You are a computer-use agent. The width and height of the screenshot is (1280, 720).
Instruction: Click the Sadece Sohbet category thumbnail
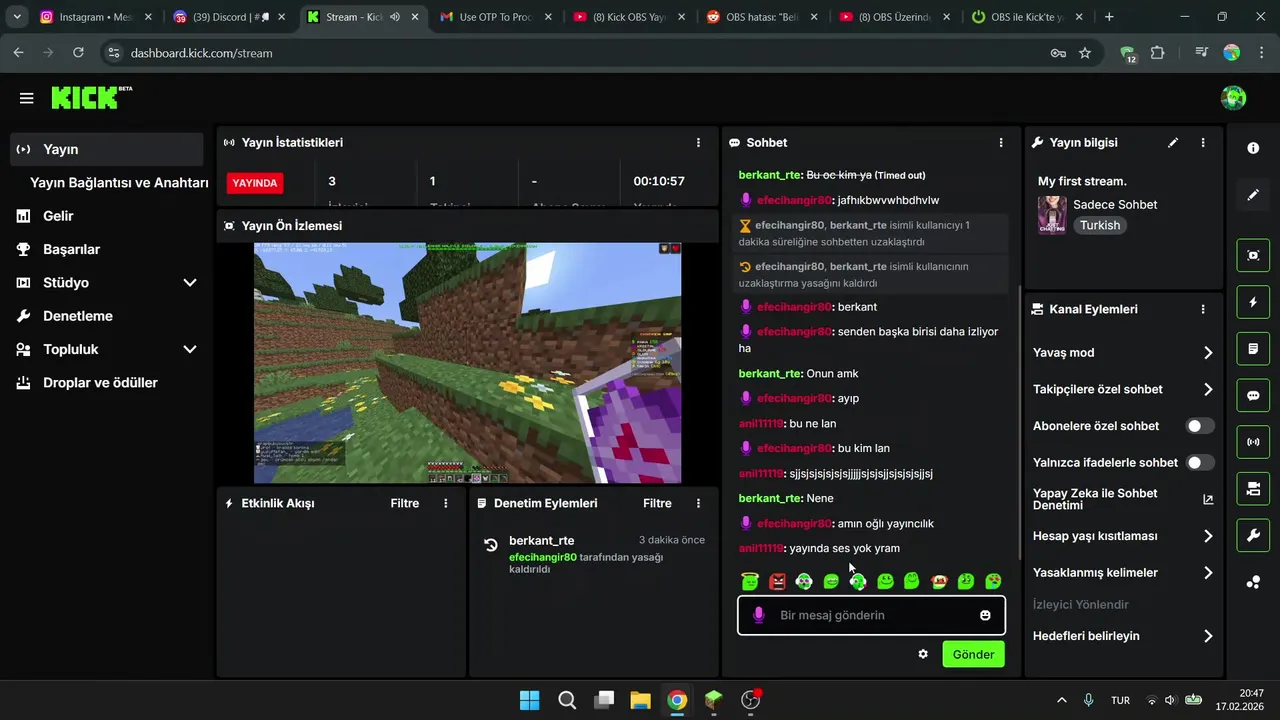pos(1052,215)
